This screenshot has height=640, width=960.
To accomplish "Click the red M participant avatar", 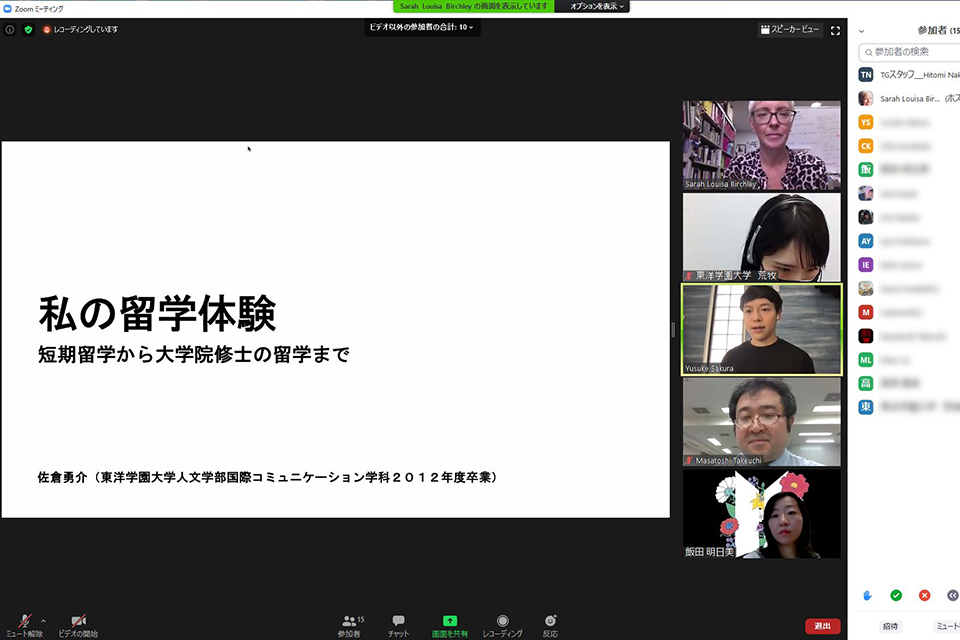I will (866, 312).
